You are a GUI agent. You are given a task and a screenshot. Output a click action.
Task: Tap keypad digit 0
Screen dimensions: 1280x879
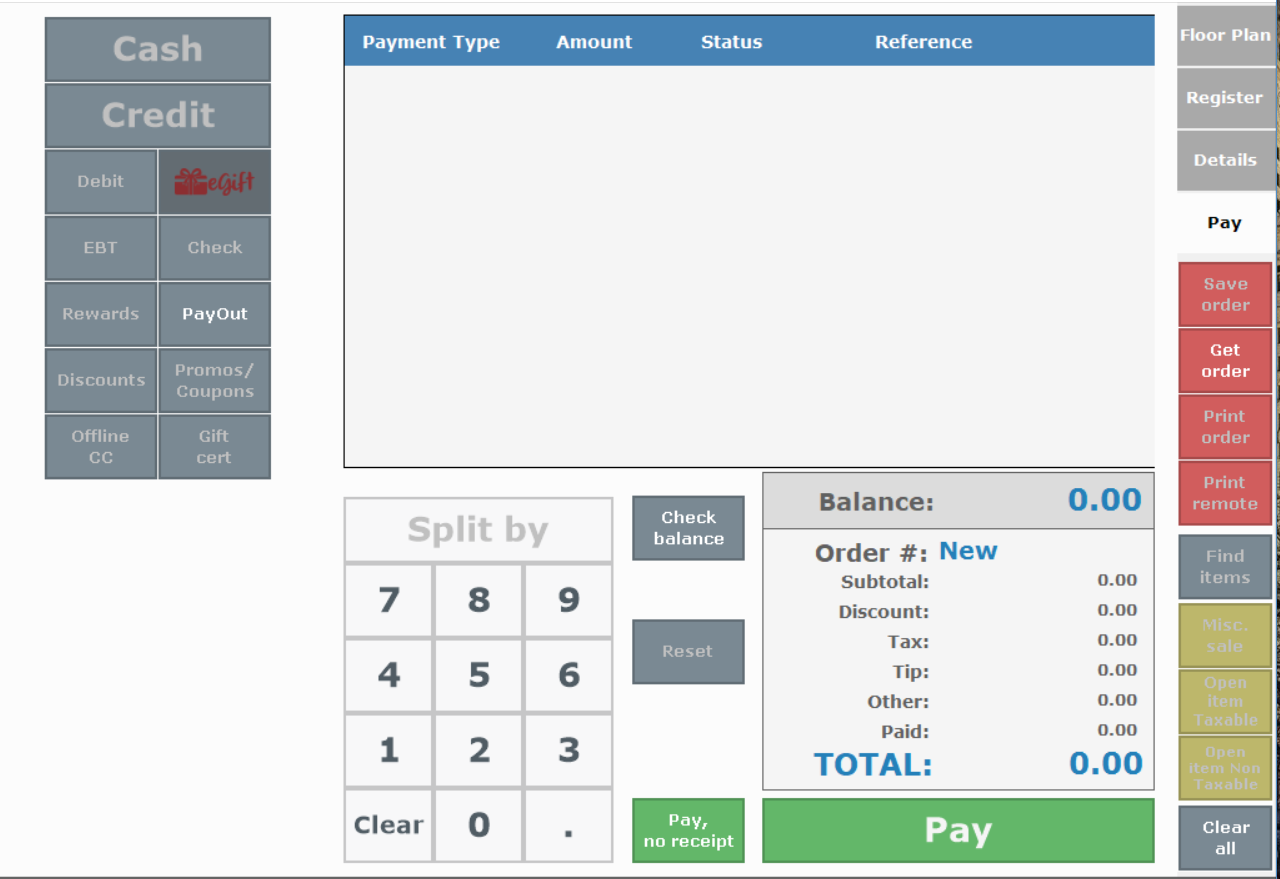[479, 825]
